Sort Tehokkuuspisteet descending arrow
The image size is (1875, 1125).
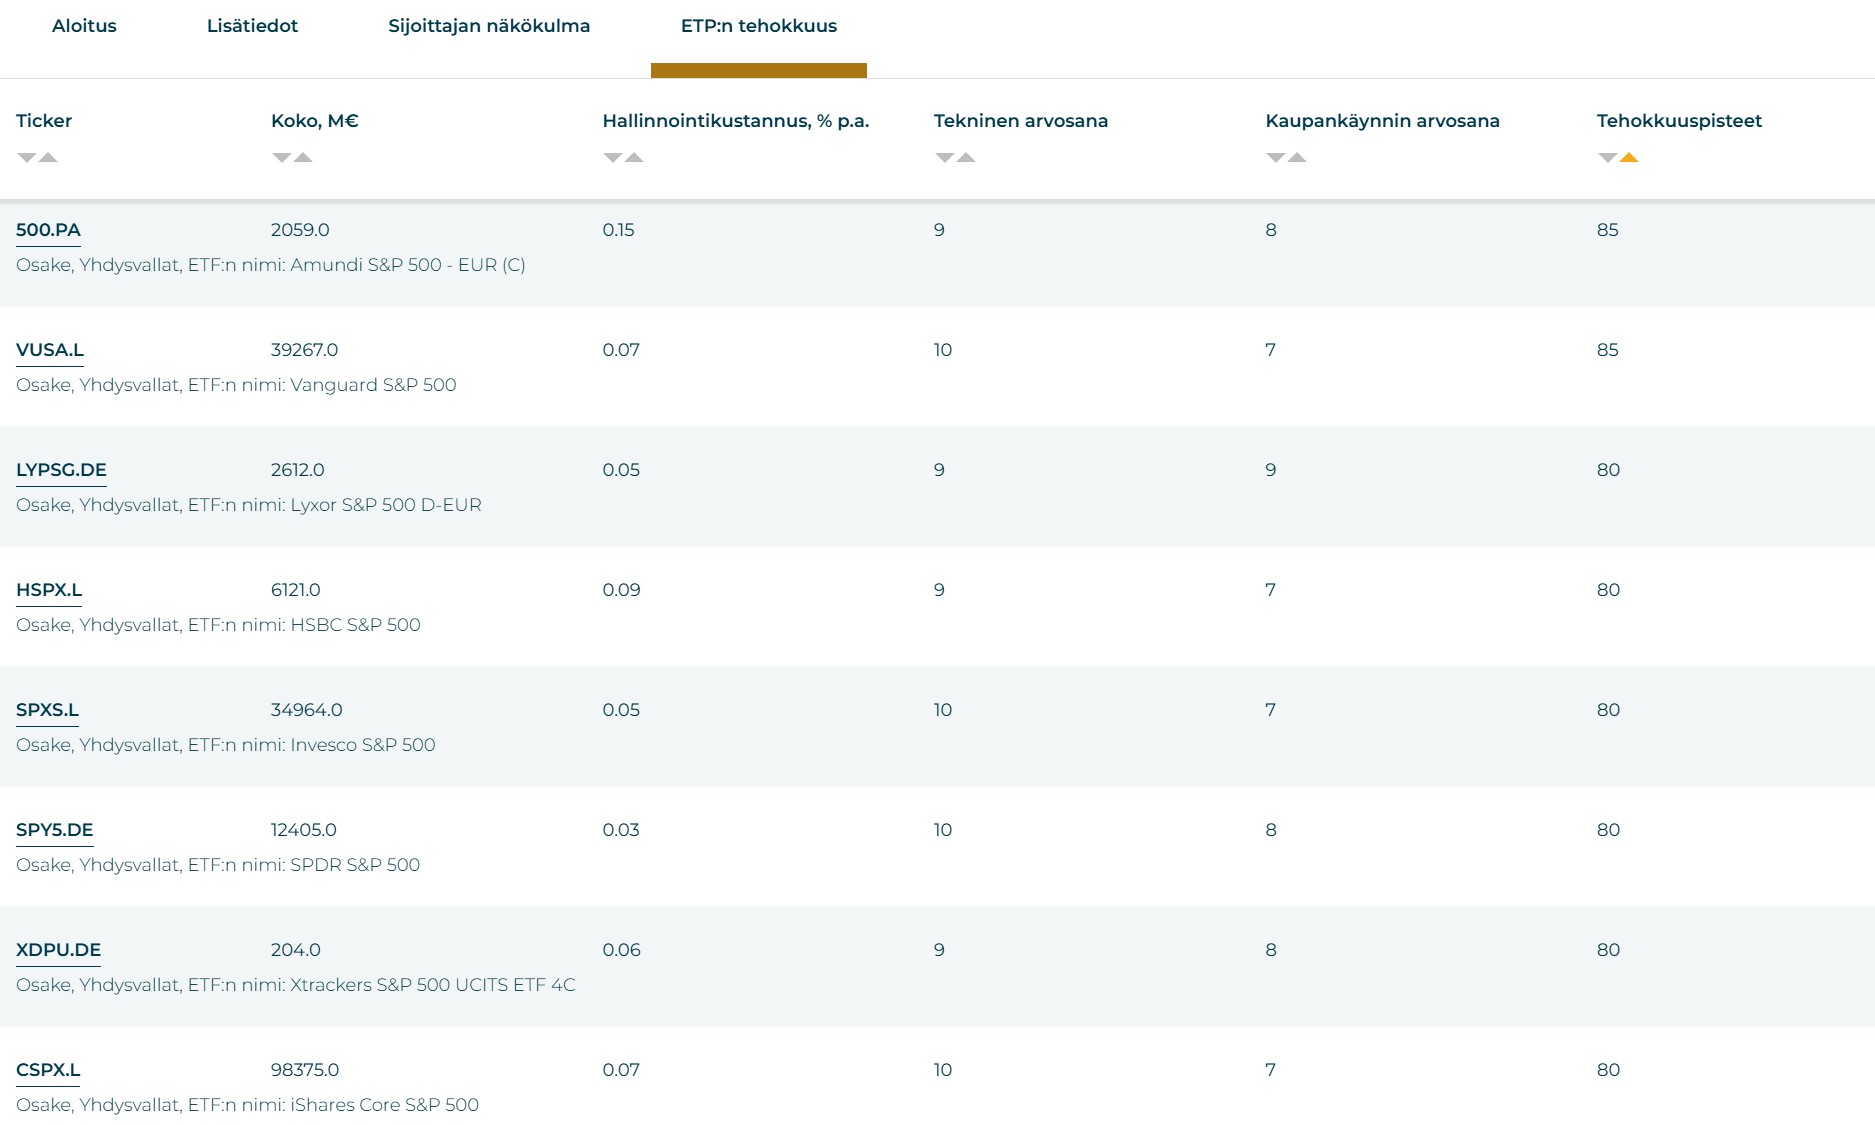coord(1608,158)
